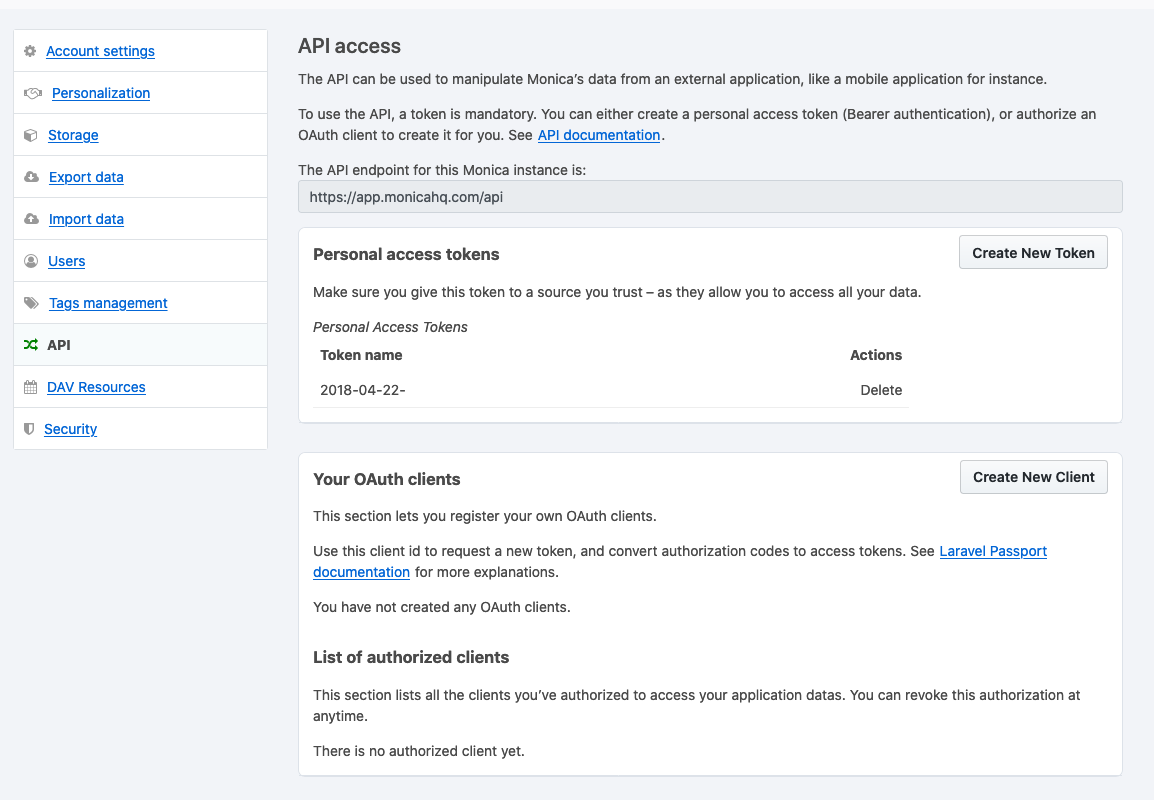
Task: Click the Your OAuth clients heading
Action: click(386, 479)
